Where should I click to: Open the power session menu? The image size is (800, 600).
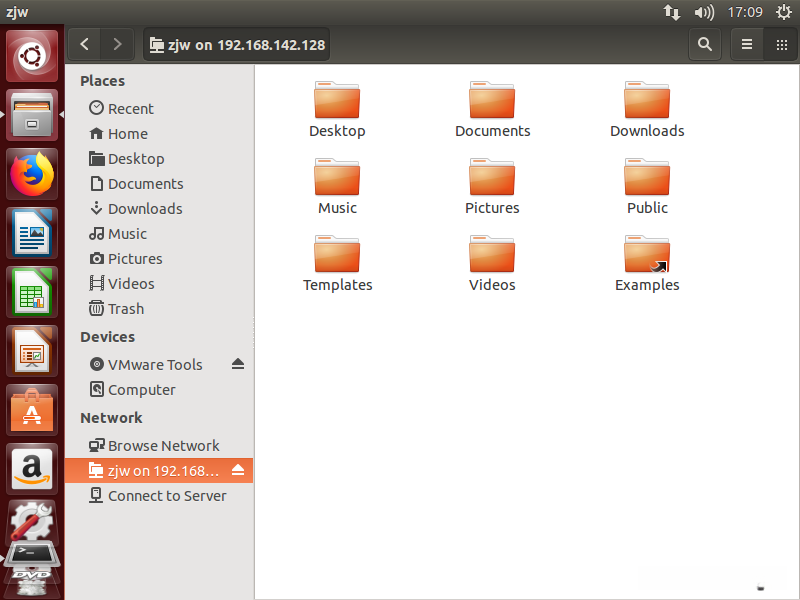coord(784,12)
